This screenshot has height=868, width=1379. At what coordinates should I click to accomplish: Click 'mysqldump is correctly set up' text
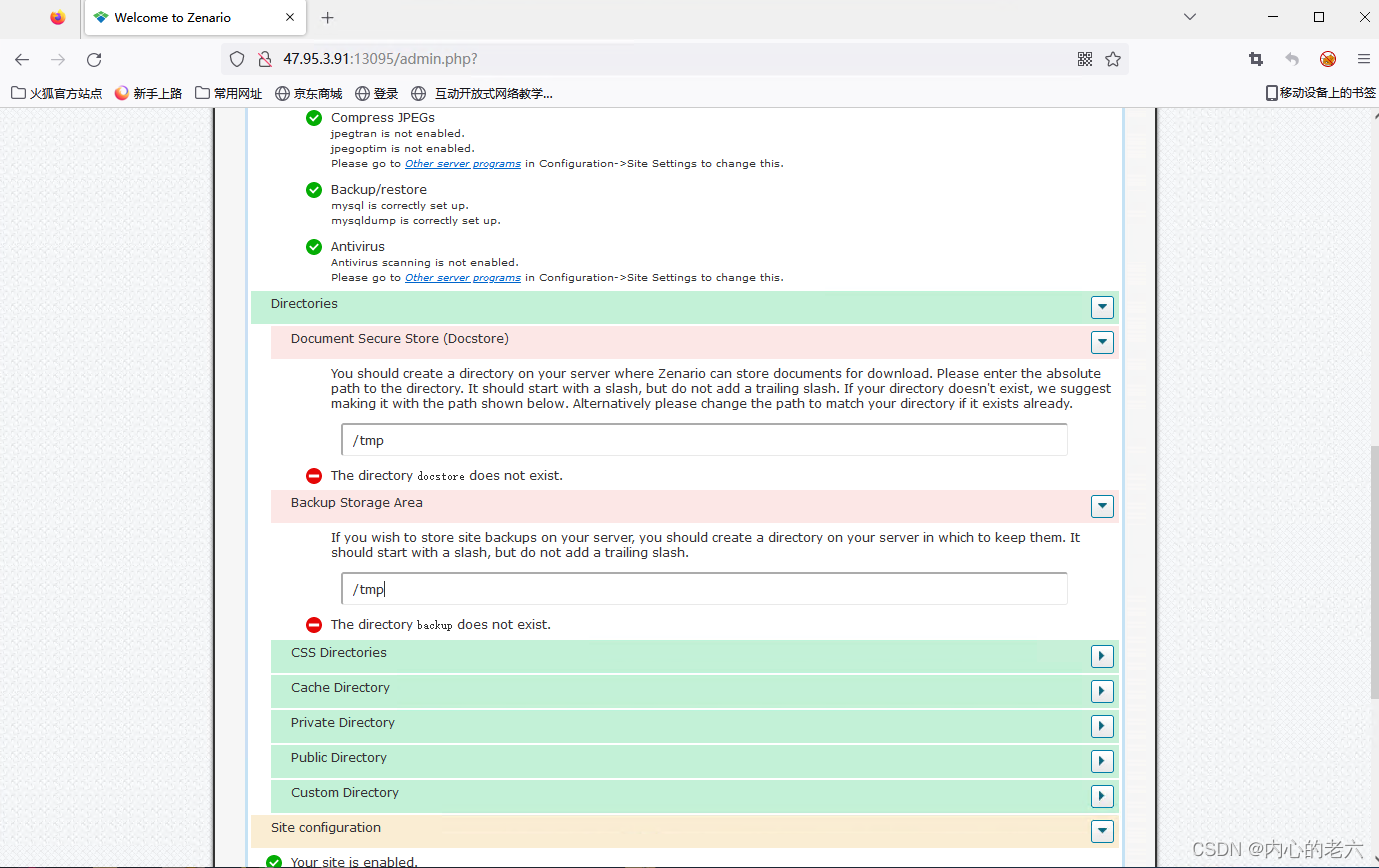click(x=416, y=221)
